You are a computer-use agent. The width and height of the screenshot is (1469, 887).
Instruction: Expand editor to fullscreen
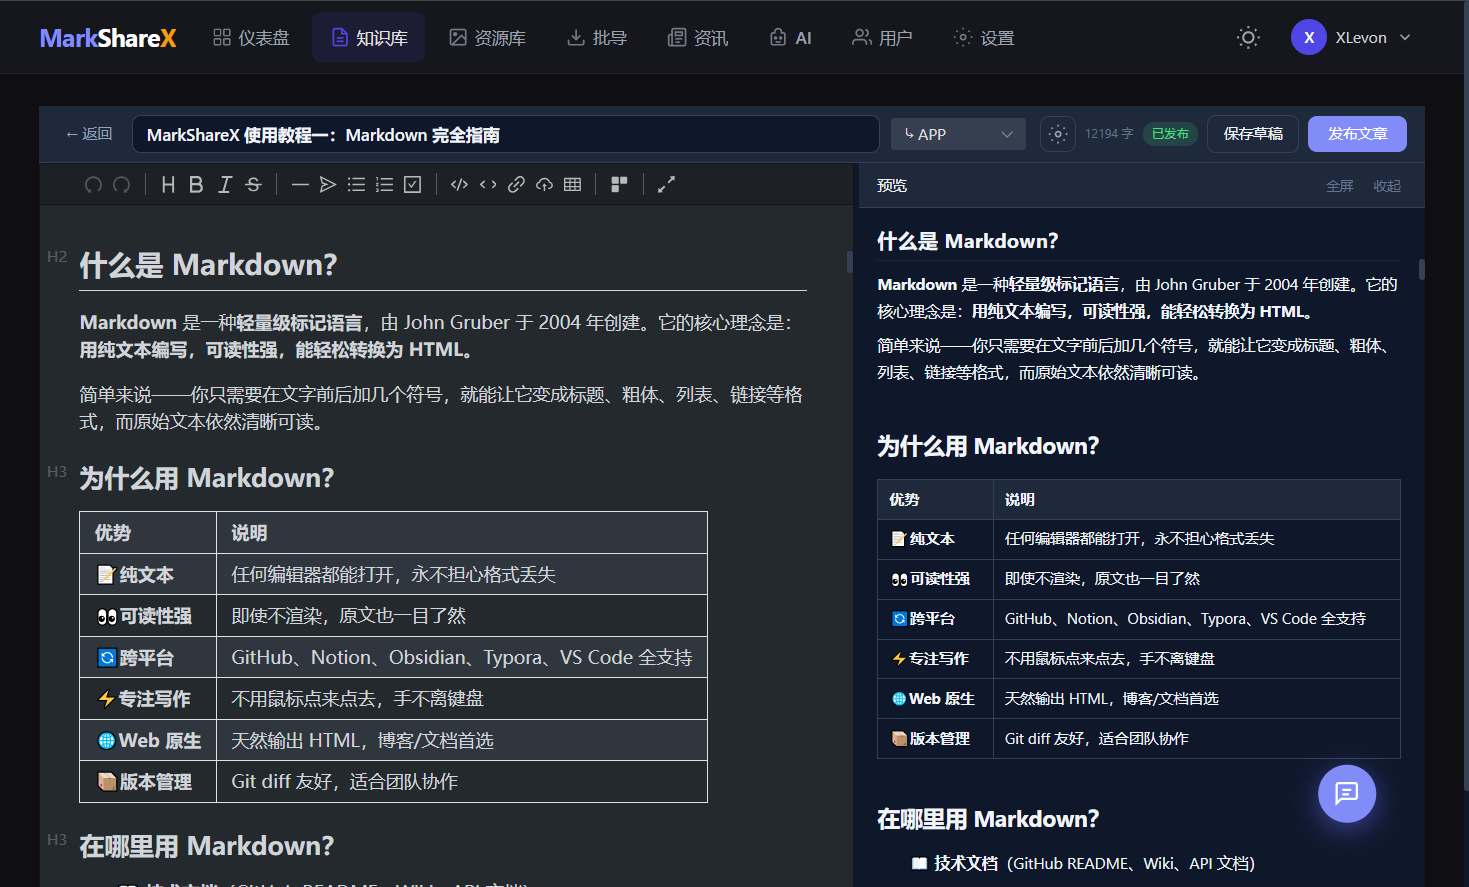click(x=666, y=184)
